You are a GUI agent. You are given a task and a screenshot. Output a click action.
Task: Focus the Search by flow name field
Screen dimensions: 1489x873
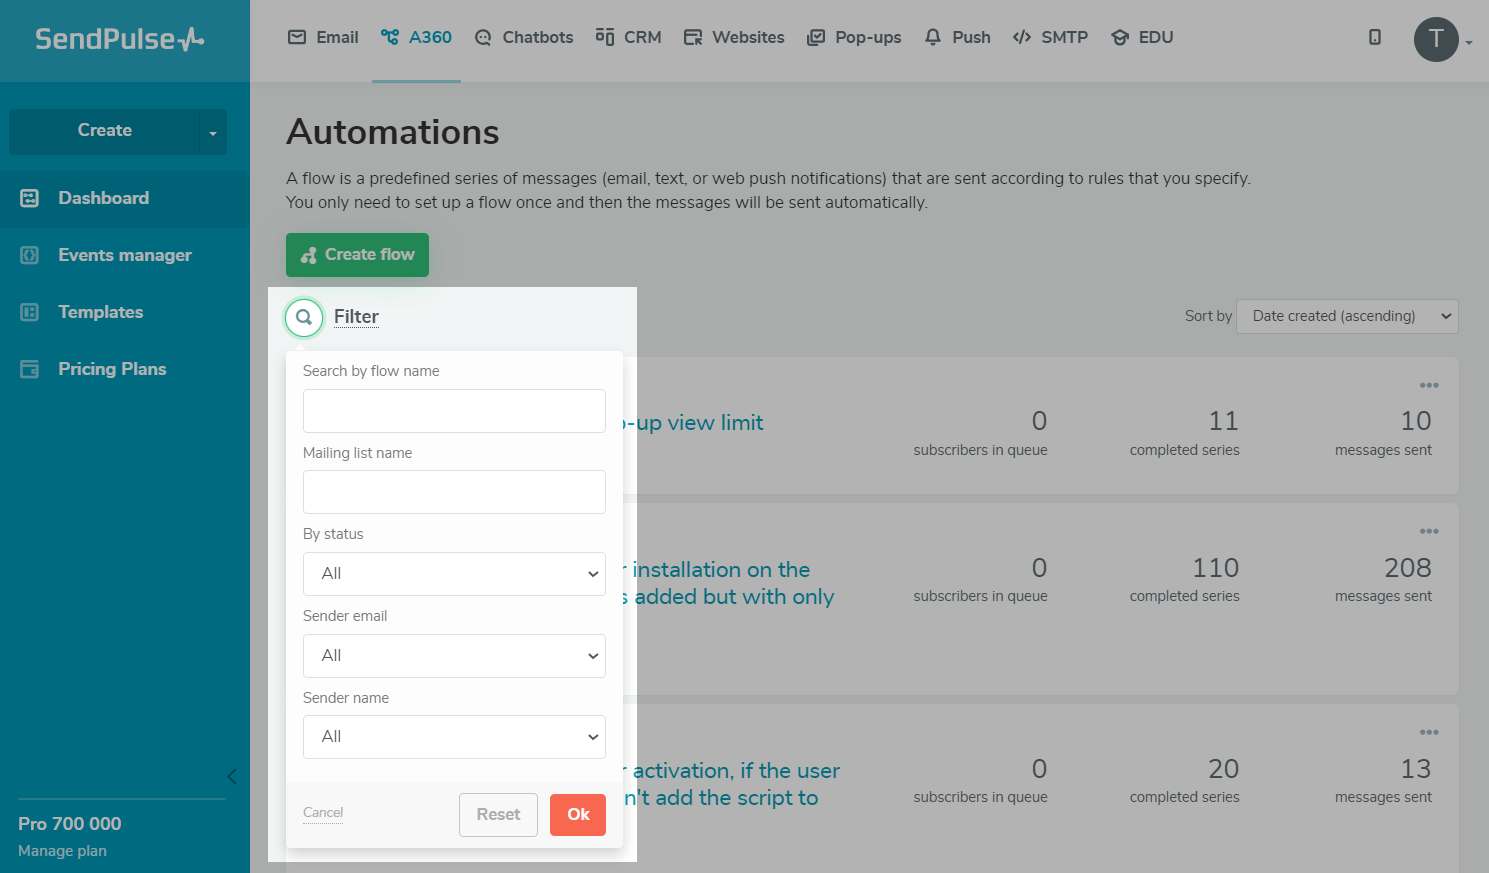coord(454,411)
